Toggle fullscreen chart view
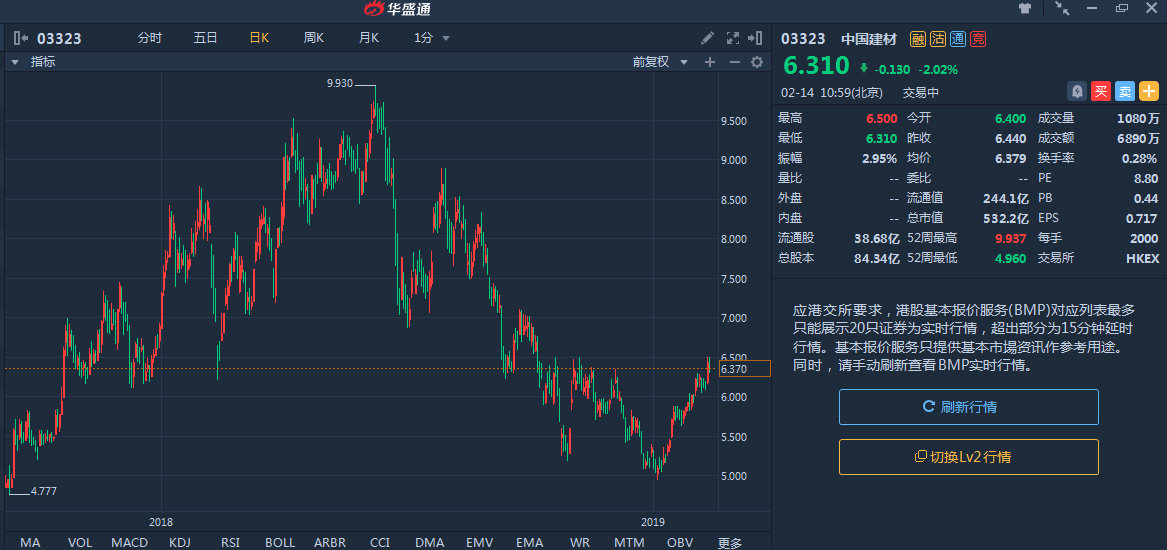The height and width of the screenshot is (550, 1167). tap(732, 38)
